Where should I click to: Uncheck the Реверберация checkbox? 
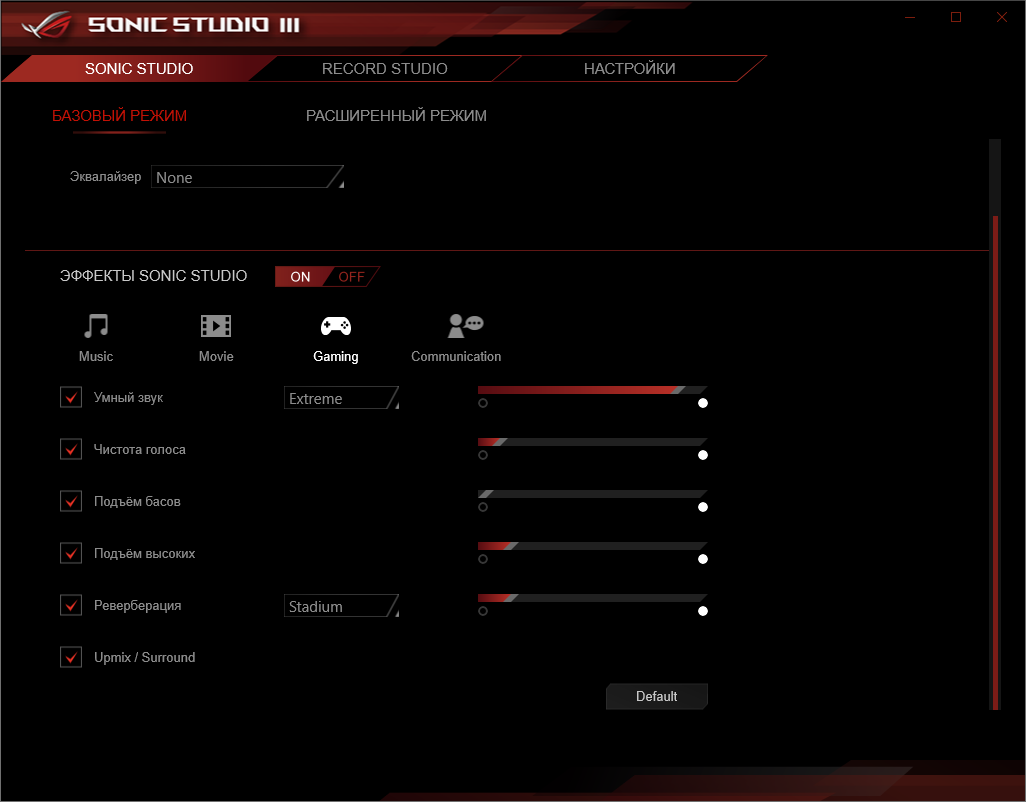71,605
